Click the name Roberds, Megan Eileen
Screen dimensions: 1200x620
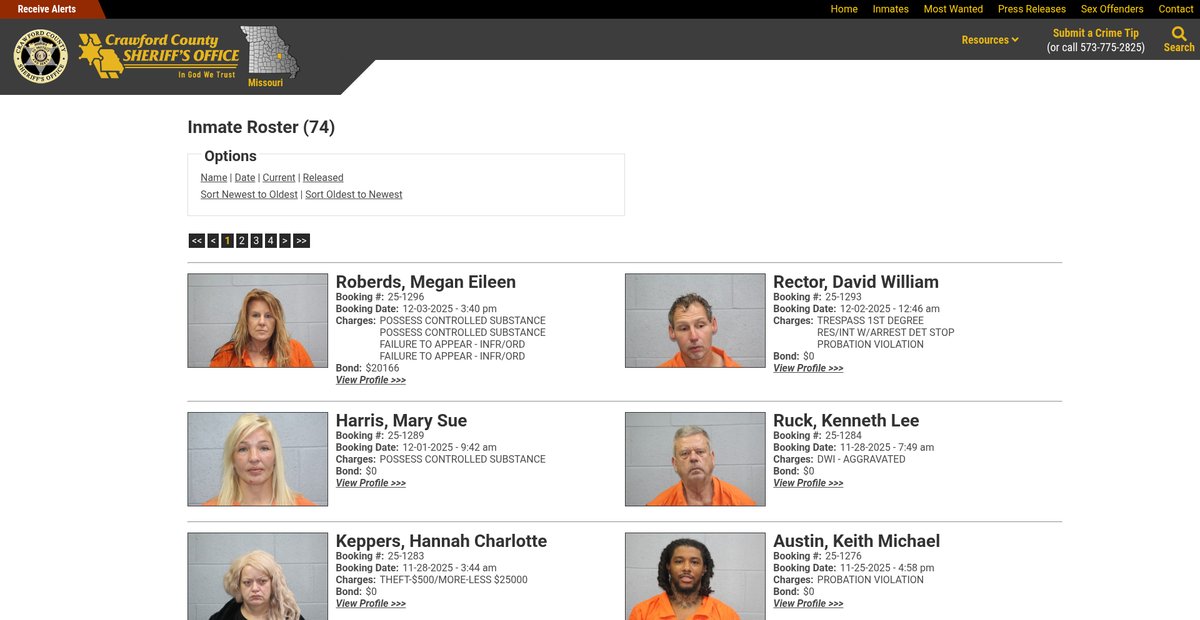click(x=426, y=282)
